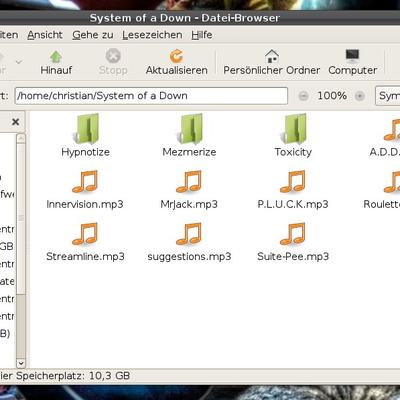Click the Suite-Pee.mp3 file name
This screenshot has height=400, width=400.
[293, 256]
